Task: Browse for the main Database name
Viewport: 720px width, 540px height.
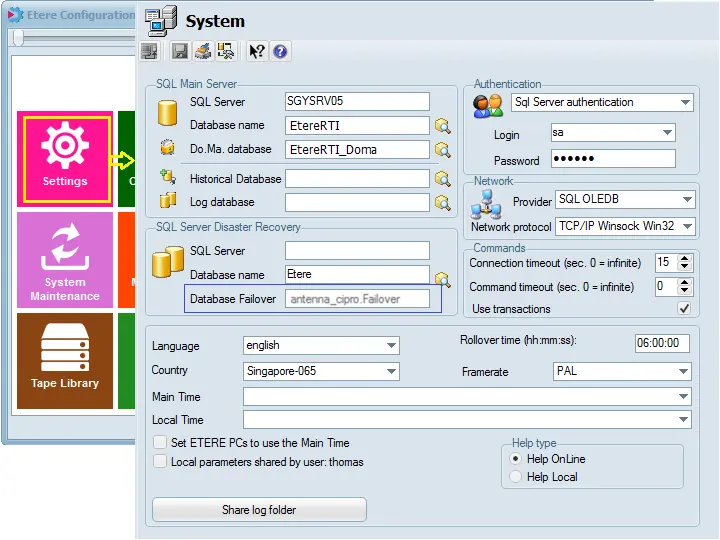Action: click(x=443, y=126)
